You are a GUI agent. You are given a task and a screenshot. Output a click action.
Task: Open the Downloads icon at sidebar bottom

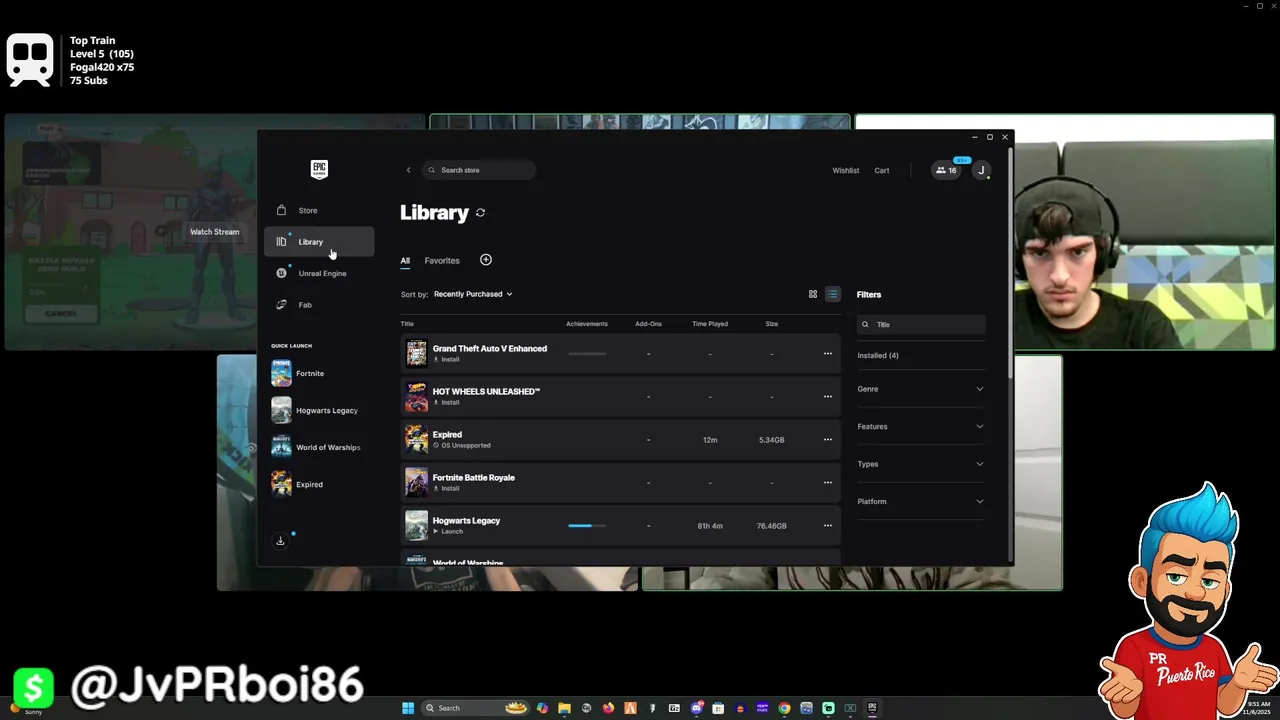tap(280, 541)
